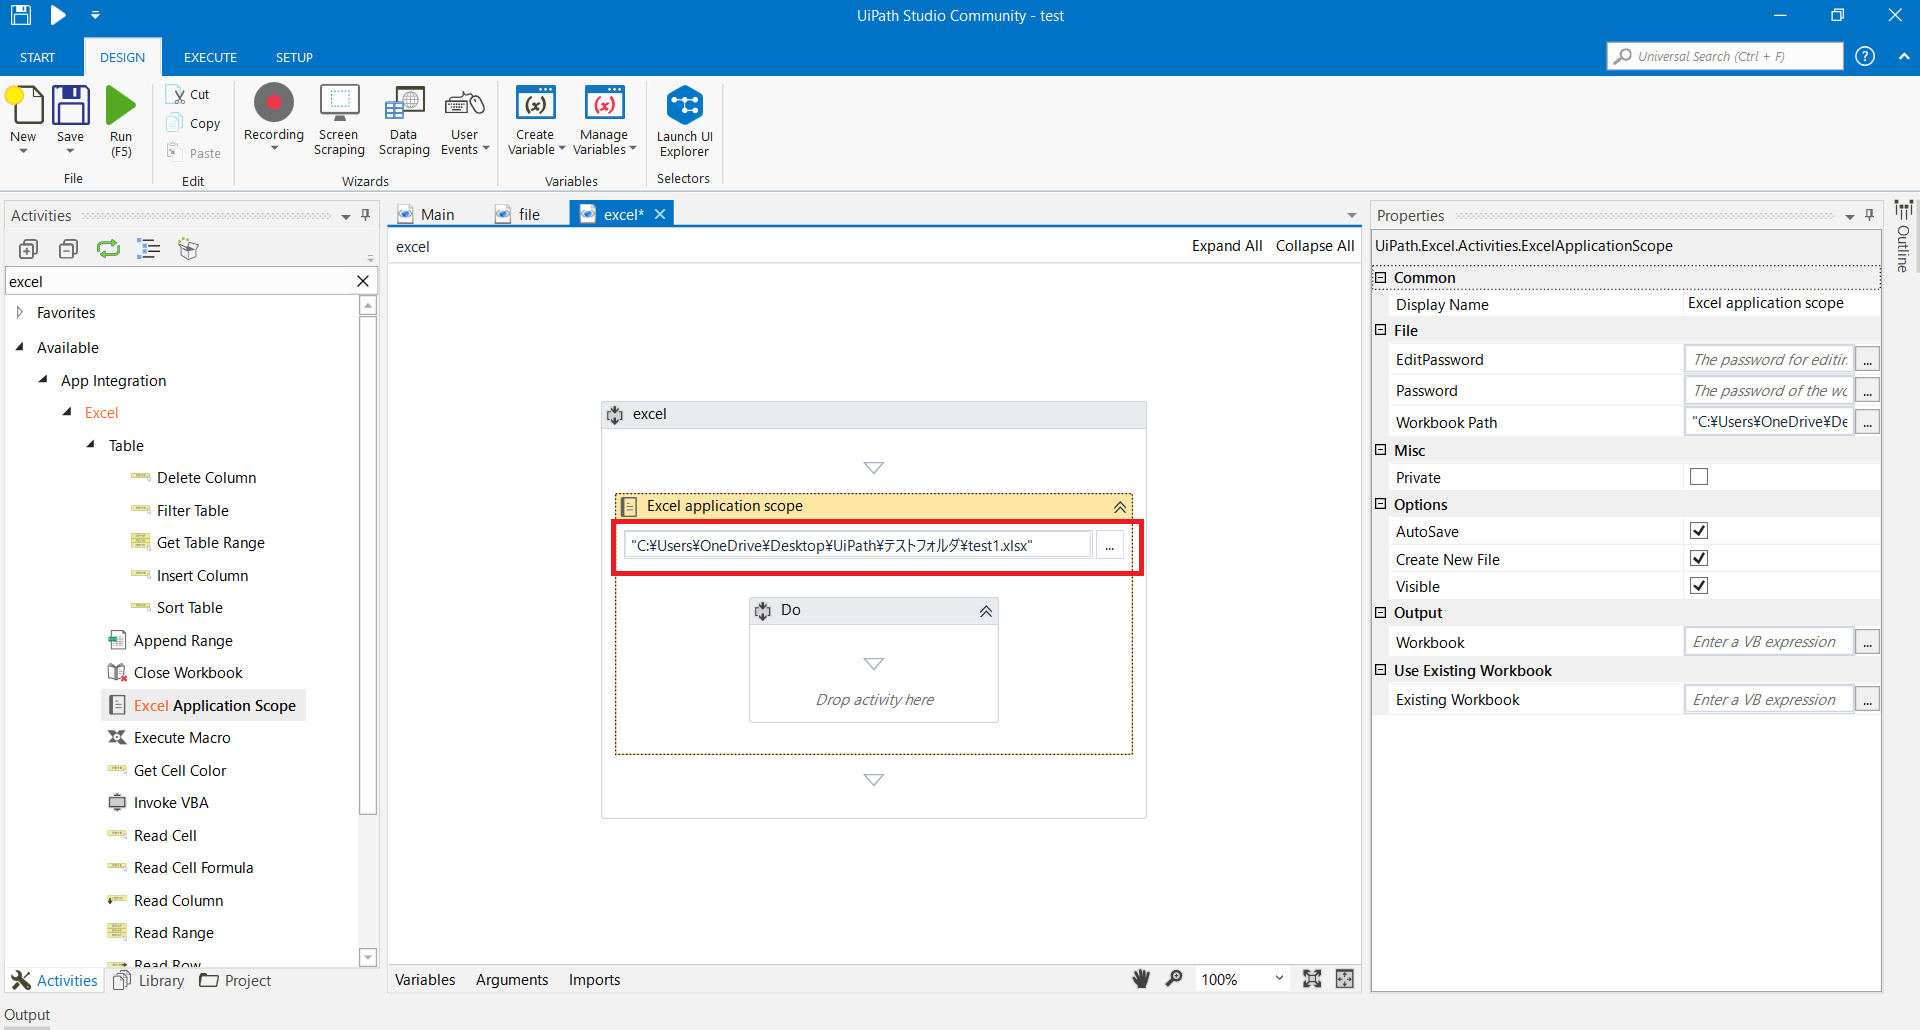Pin the Properties panel
The height and width of the screenshot is (1030, 1920).
point(1870,215)
